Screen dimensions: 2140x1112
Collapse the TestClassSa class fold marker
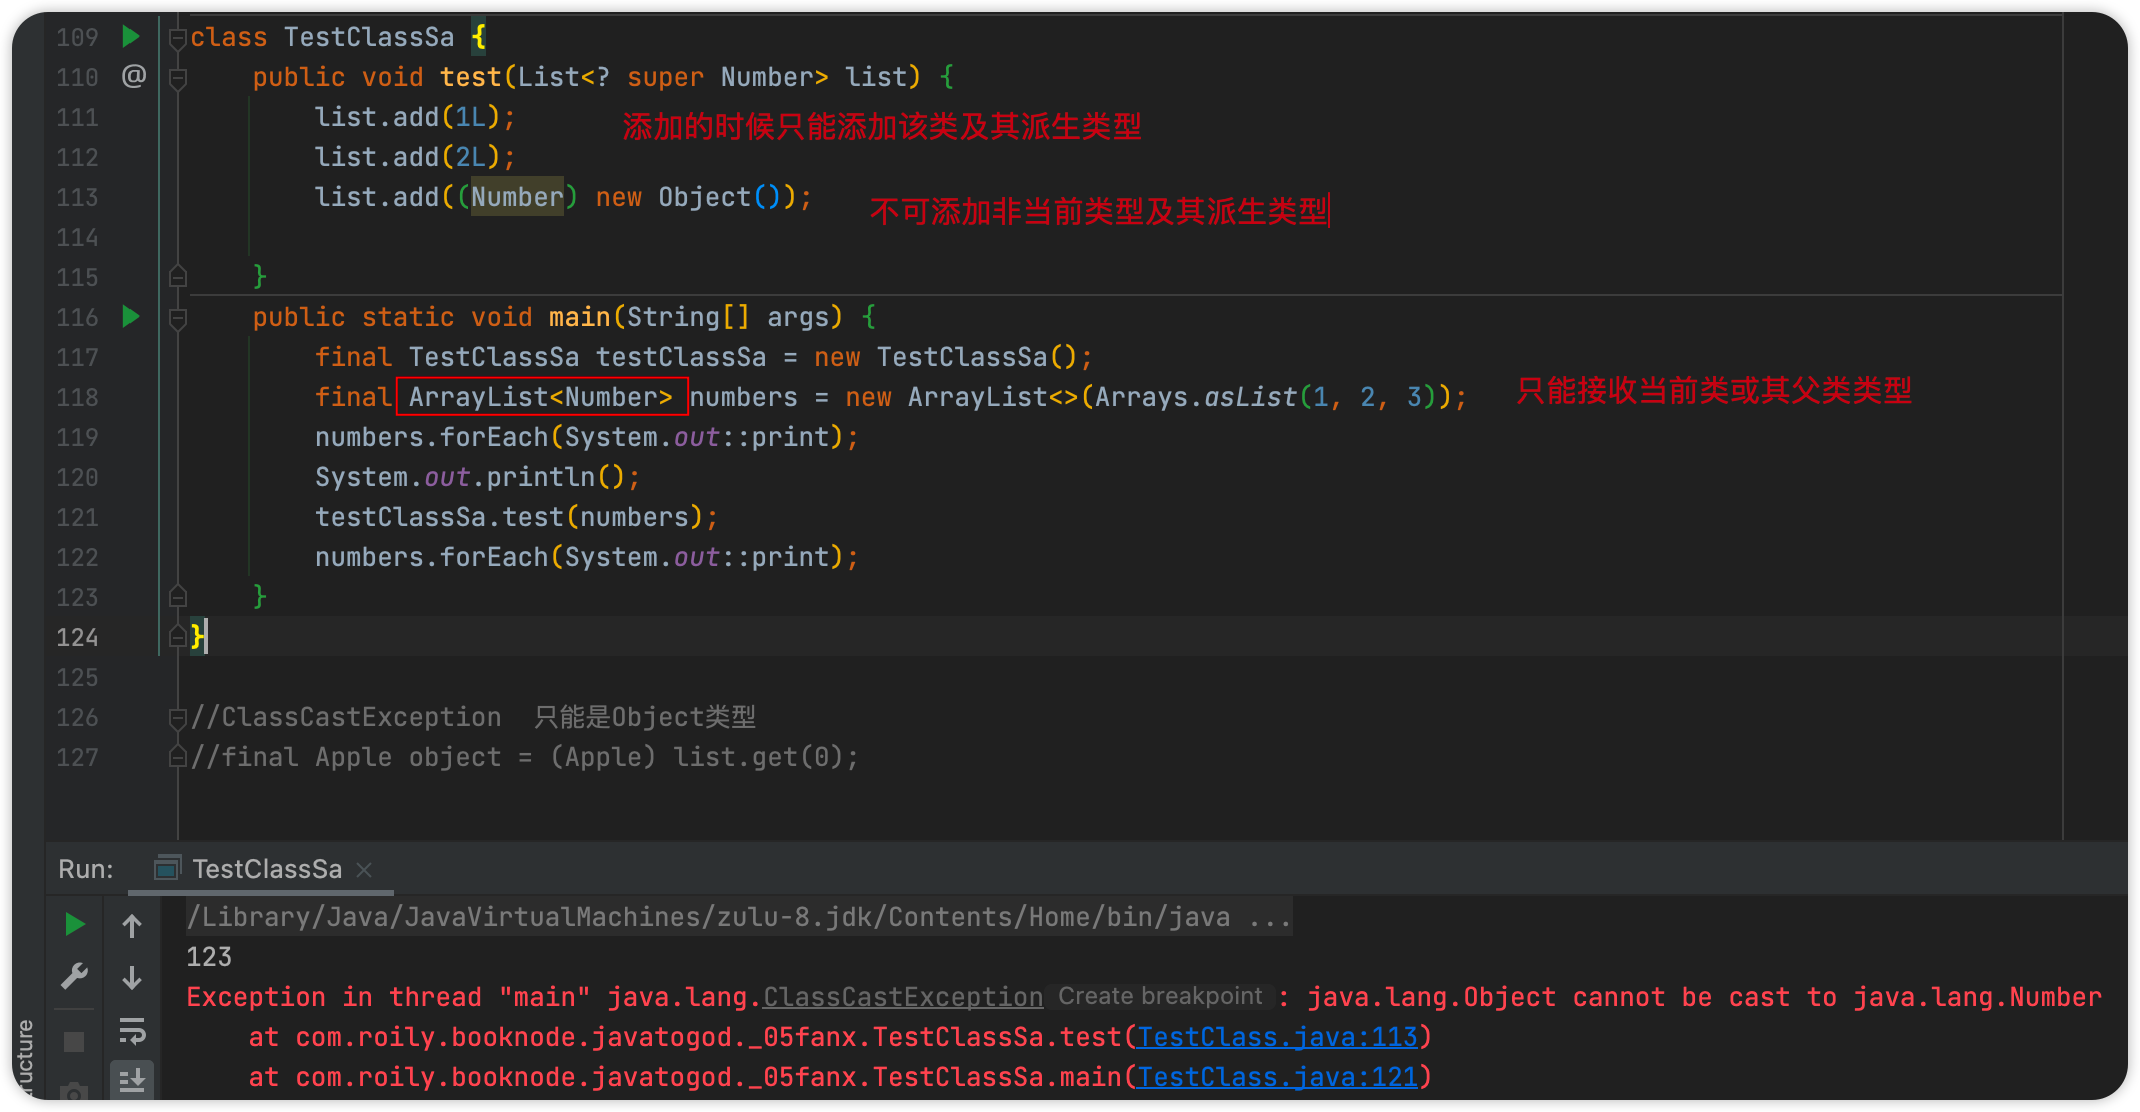[x=178, y=38]
